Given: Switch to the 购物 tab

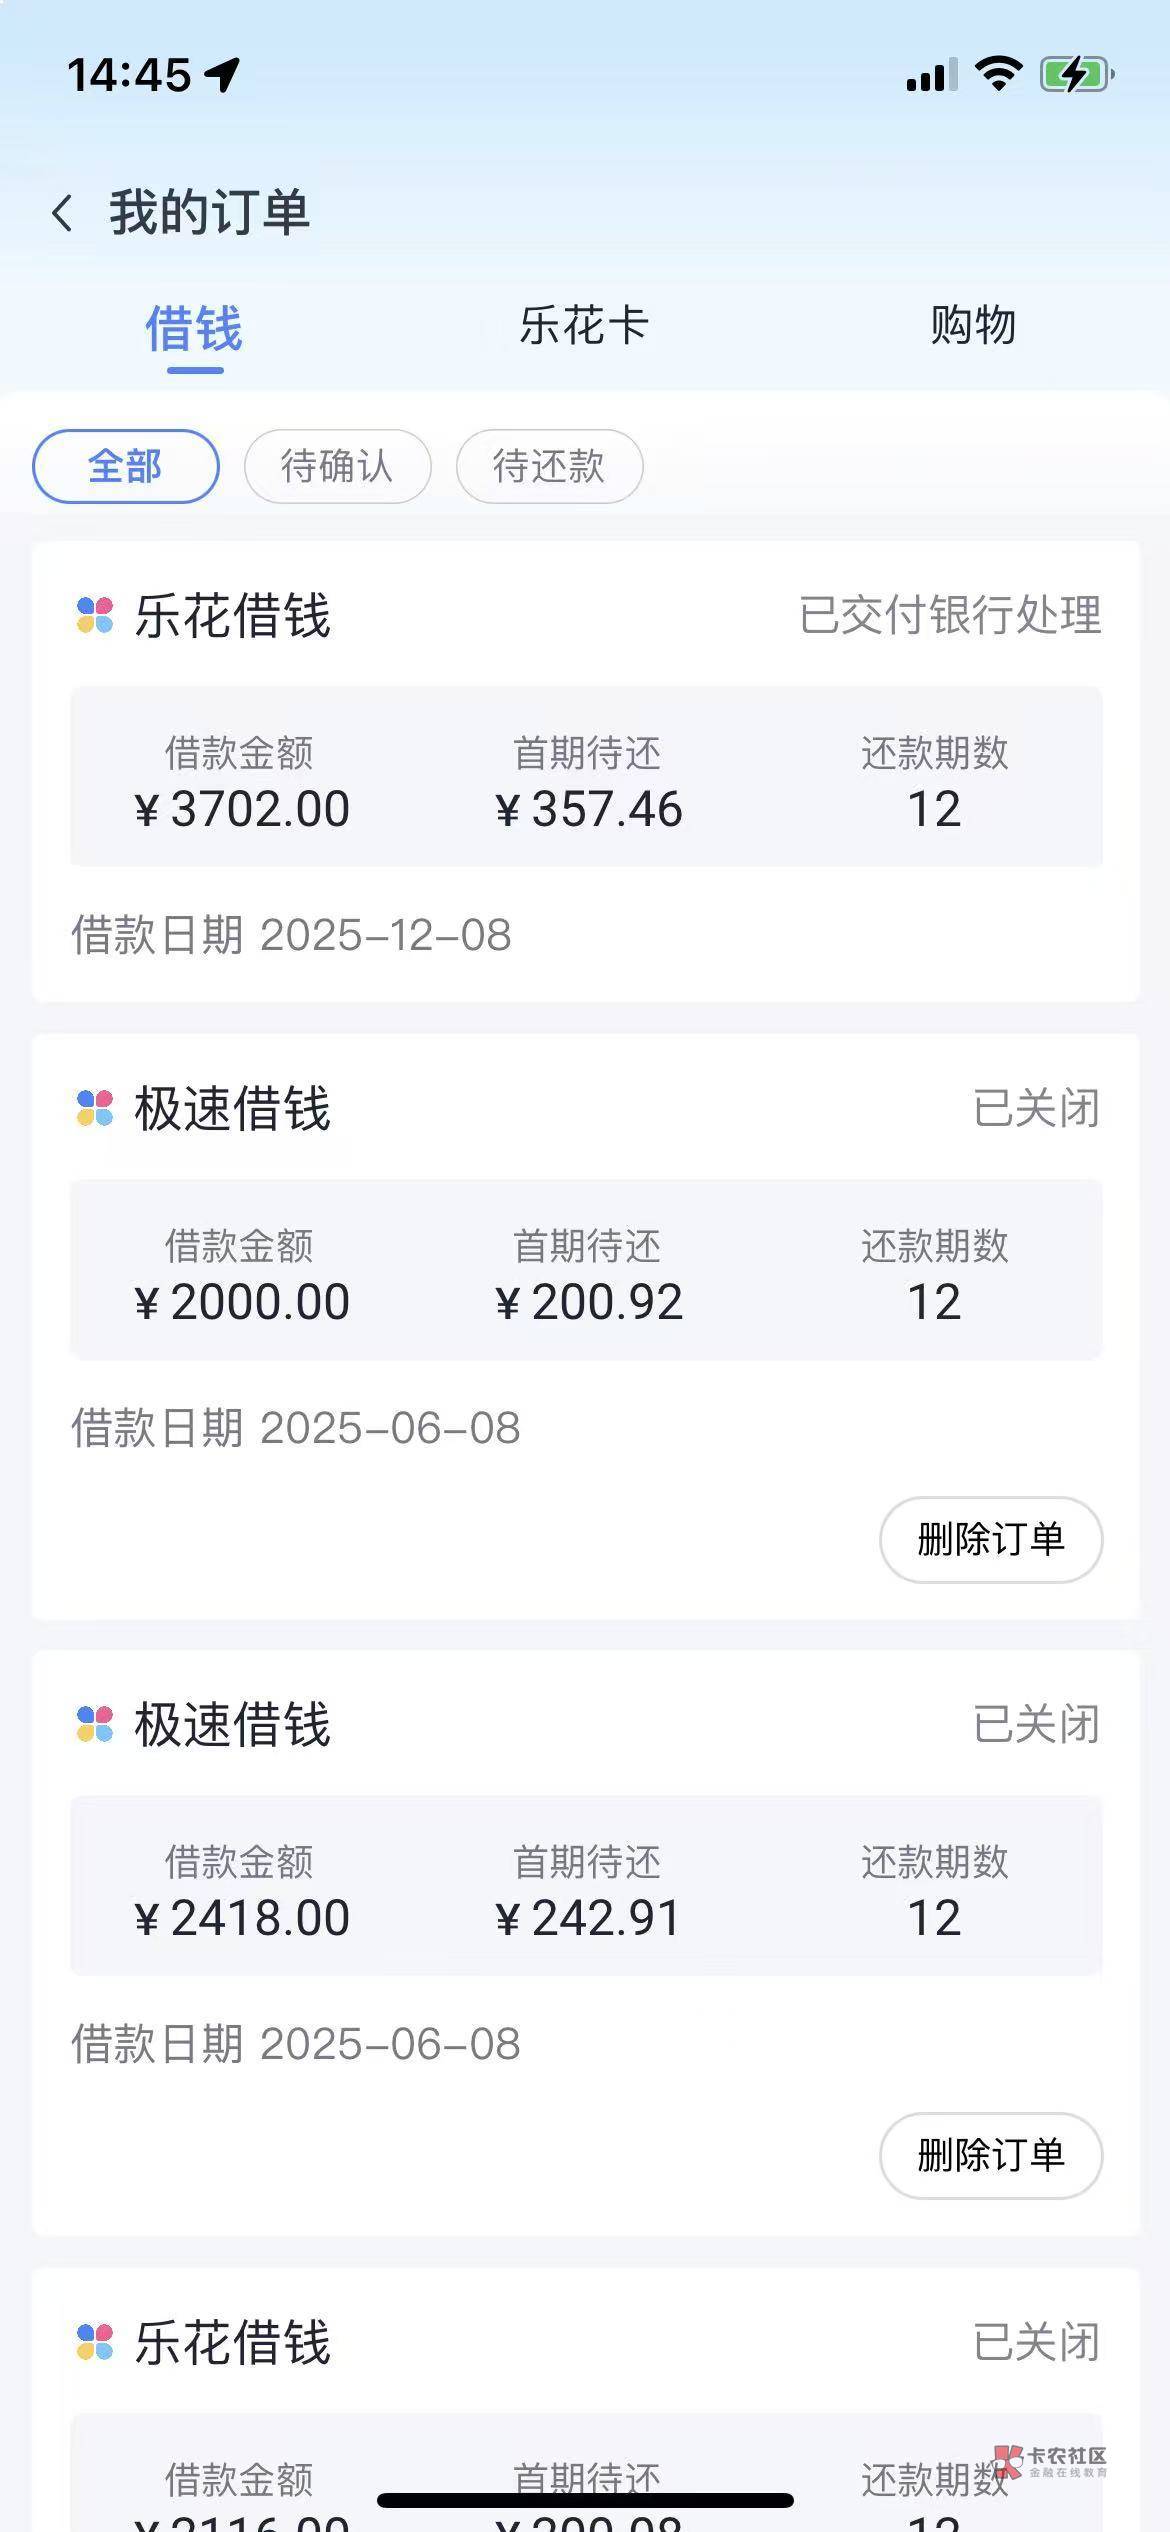Looking at the screenshot, I should pos(972,326).
